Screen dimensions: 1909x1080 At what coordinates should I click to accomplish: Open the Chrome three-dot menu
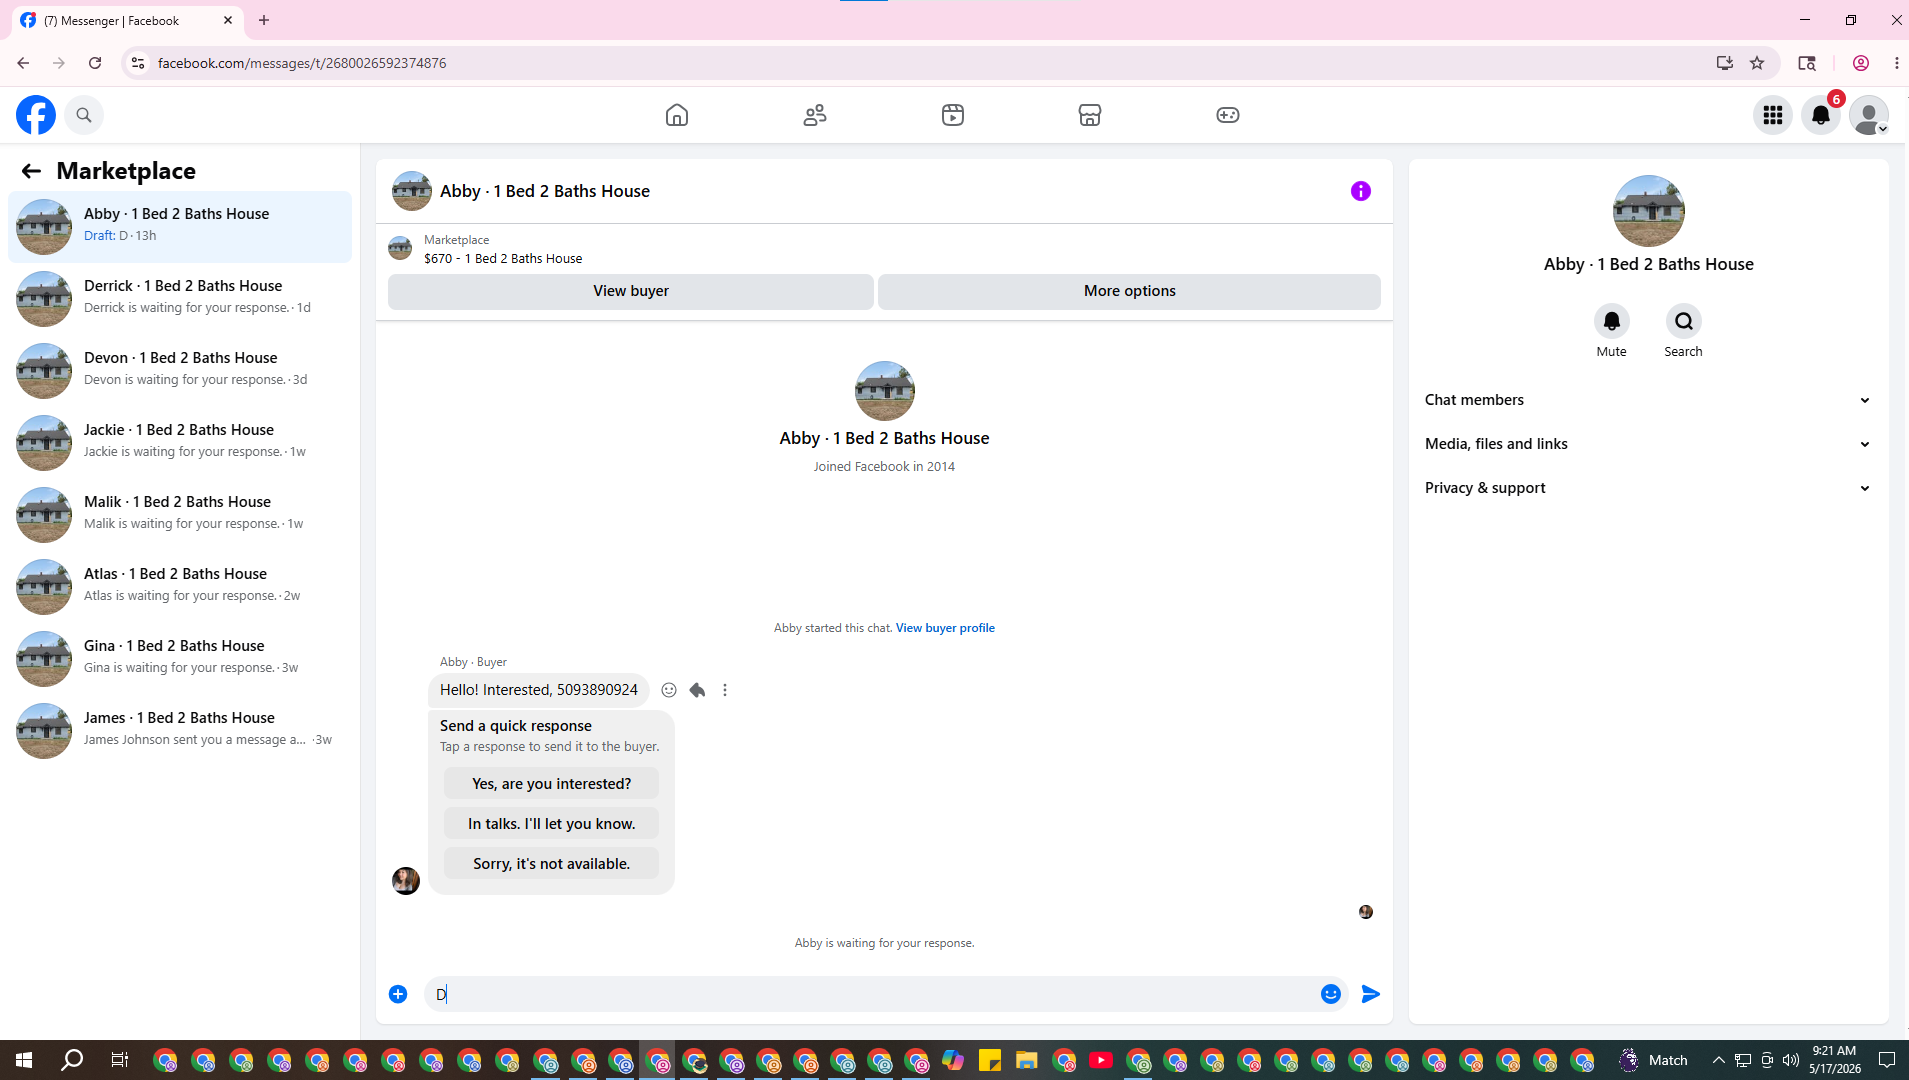[x=1897, y=63]
